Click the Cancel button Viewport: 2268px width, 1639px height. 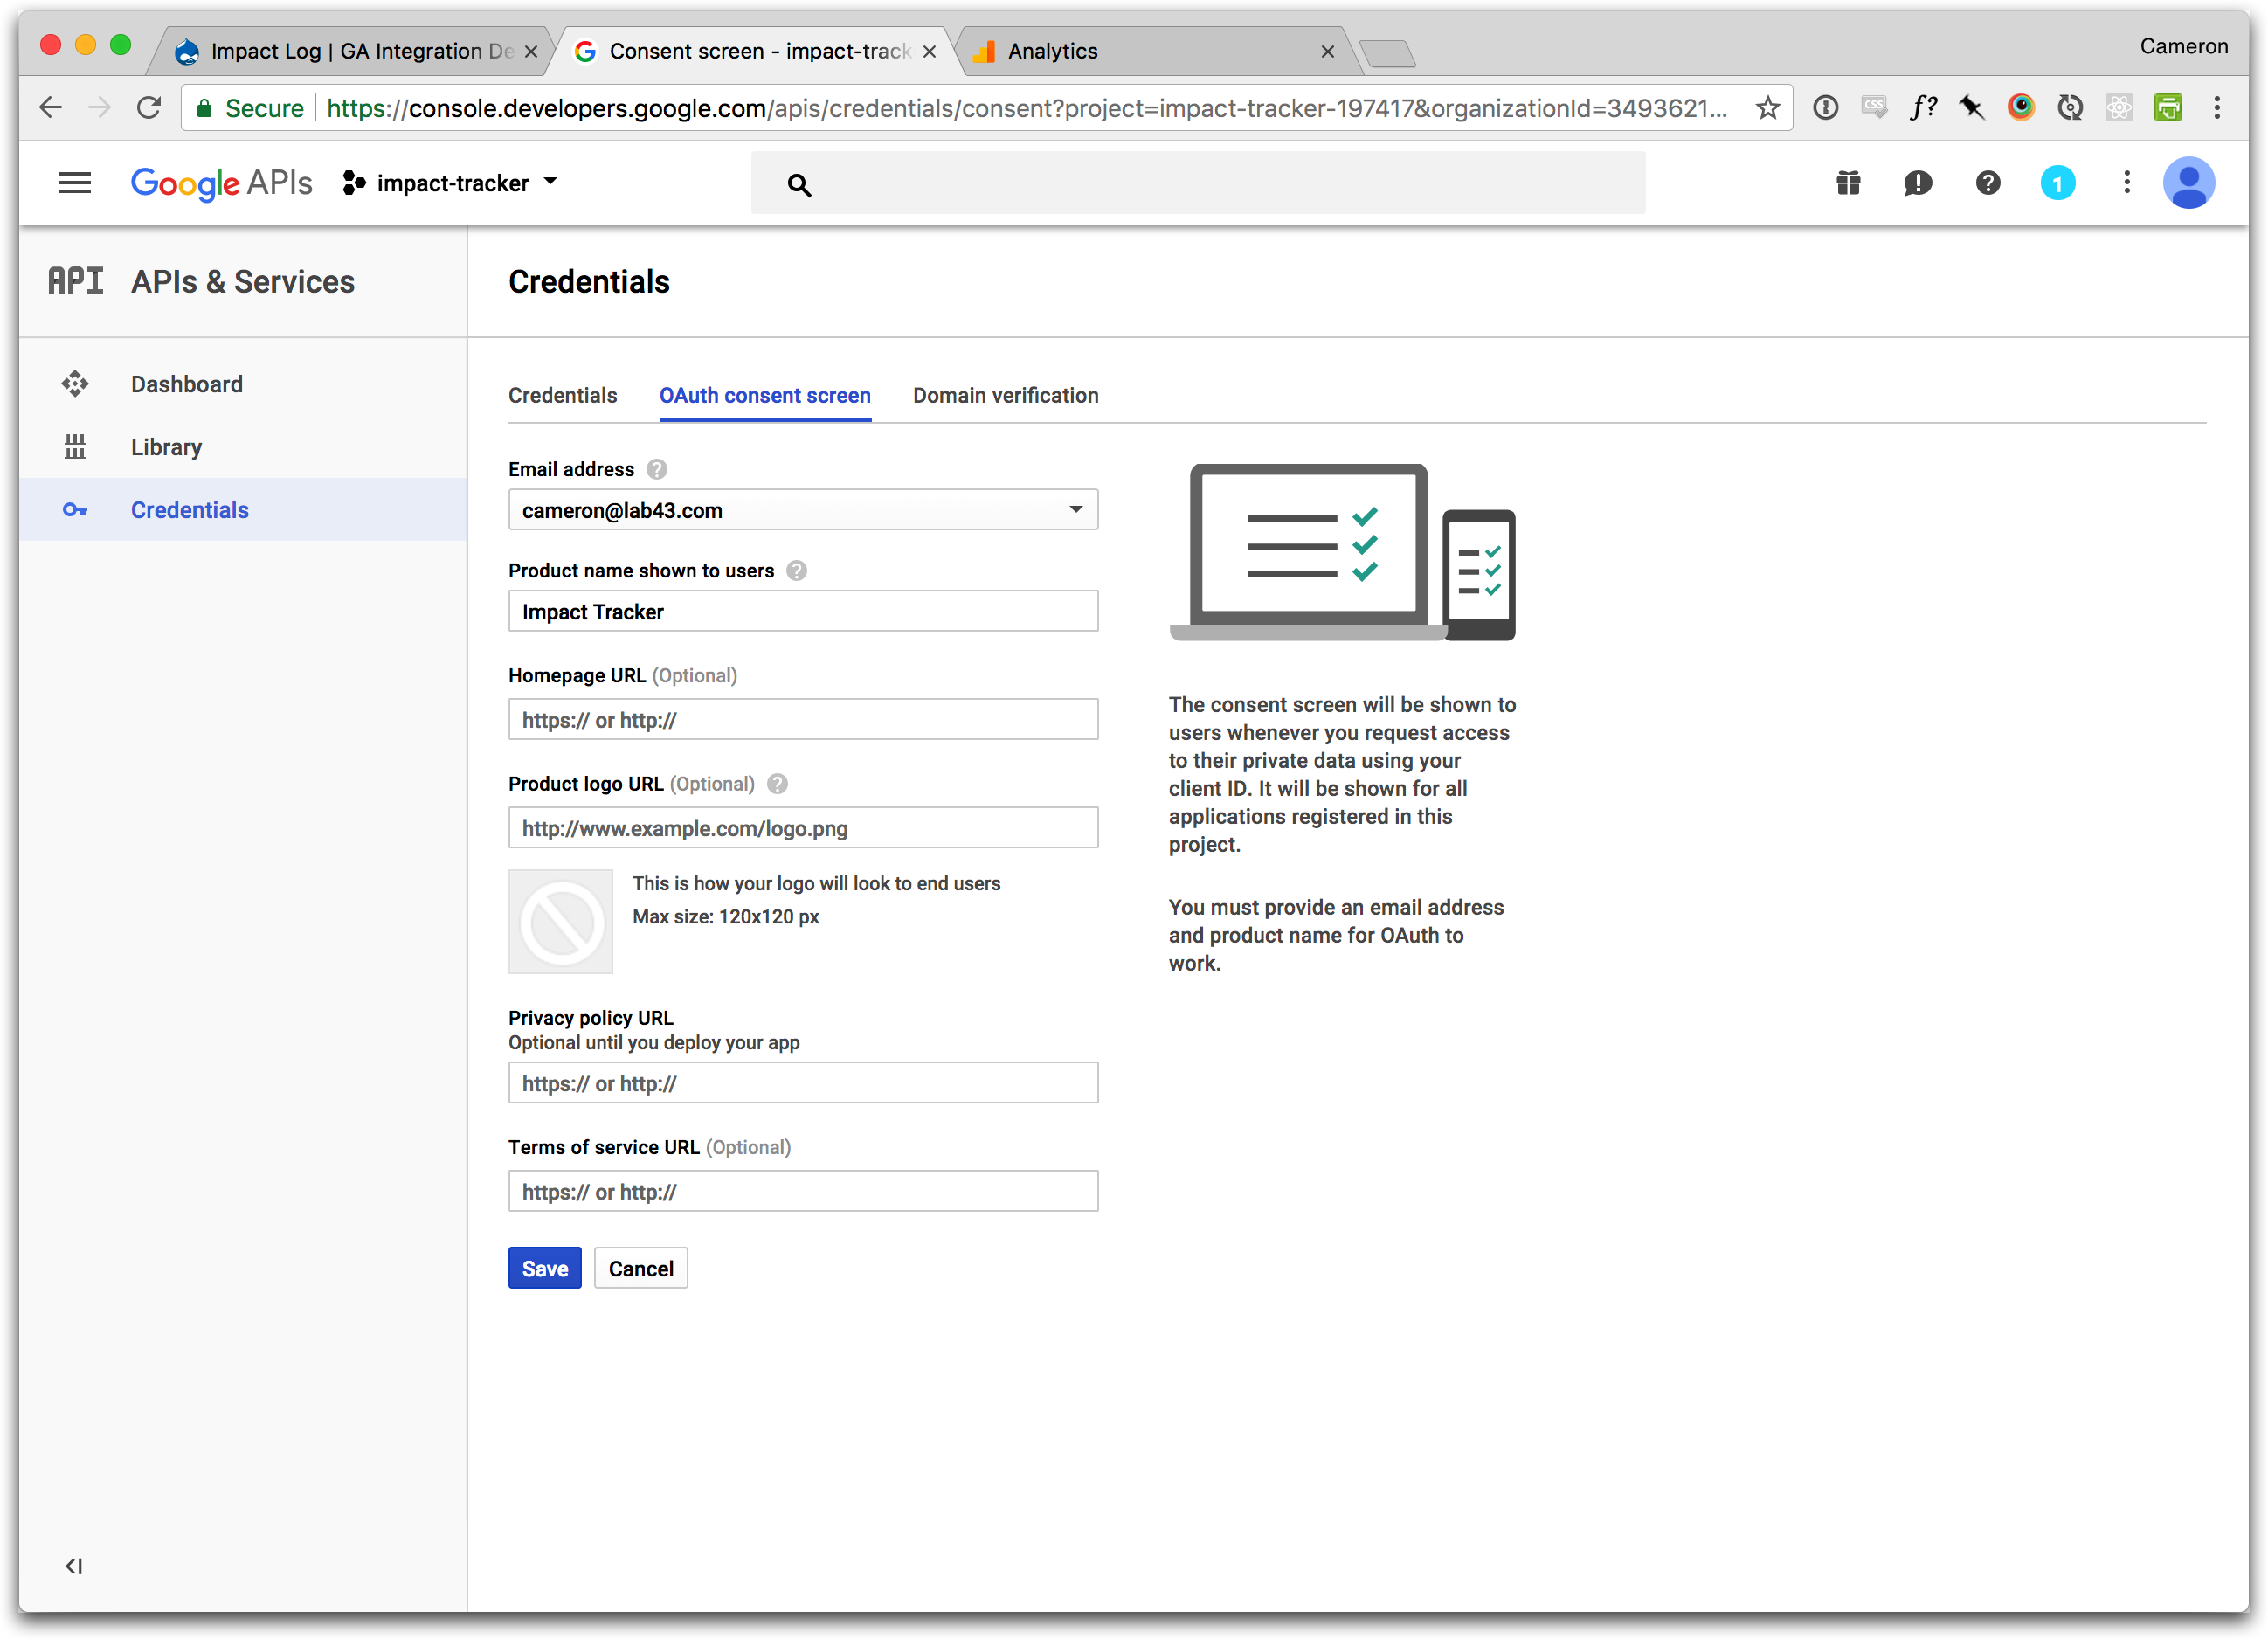click(x=640, y=1268)
